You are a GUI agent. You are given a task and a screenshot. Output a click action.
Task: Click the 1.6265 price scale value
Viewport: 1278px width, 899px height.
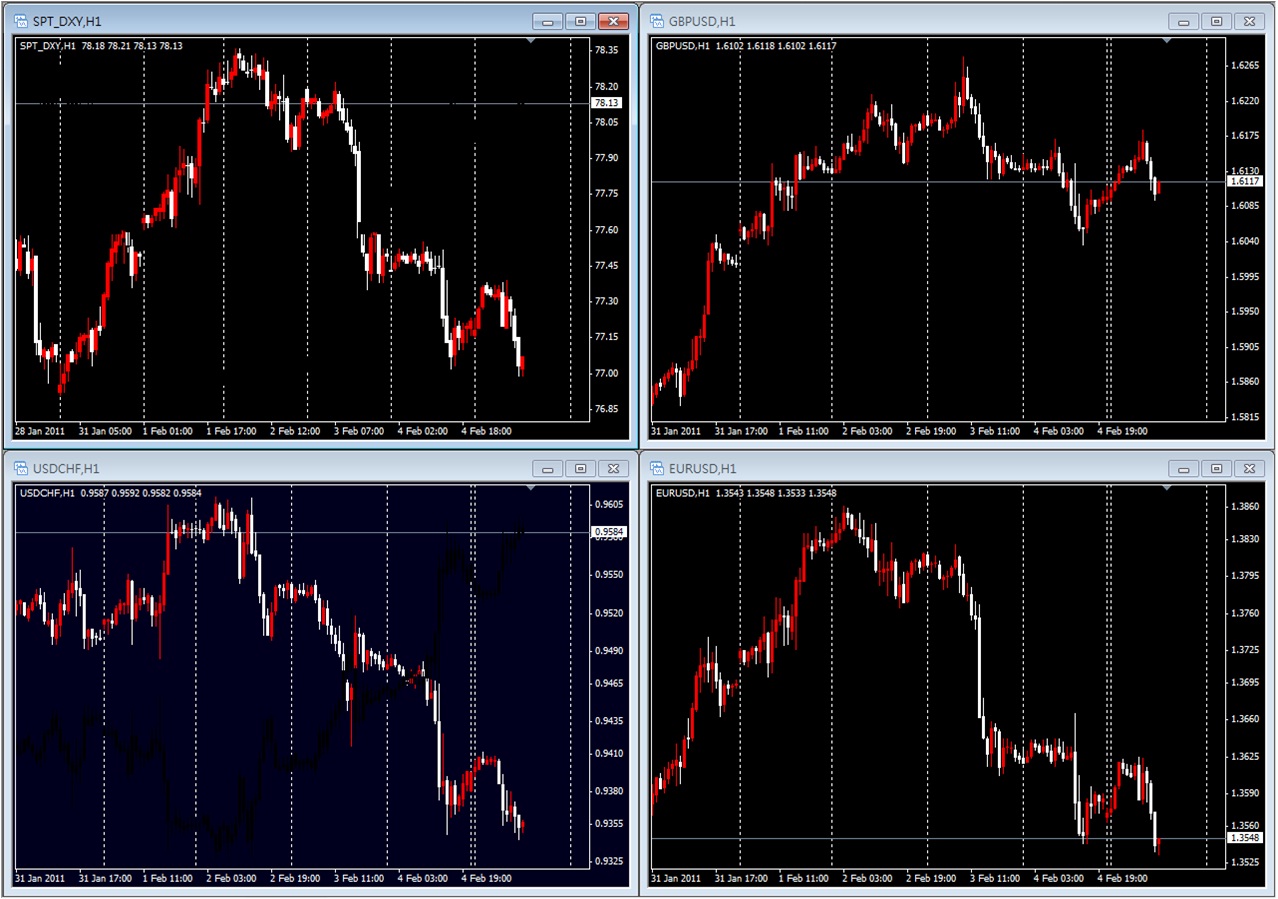pyautogui.click(x=1244, y=65)
